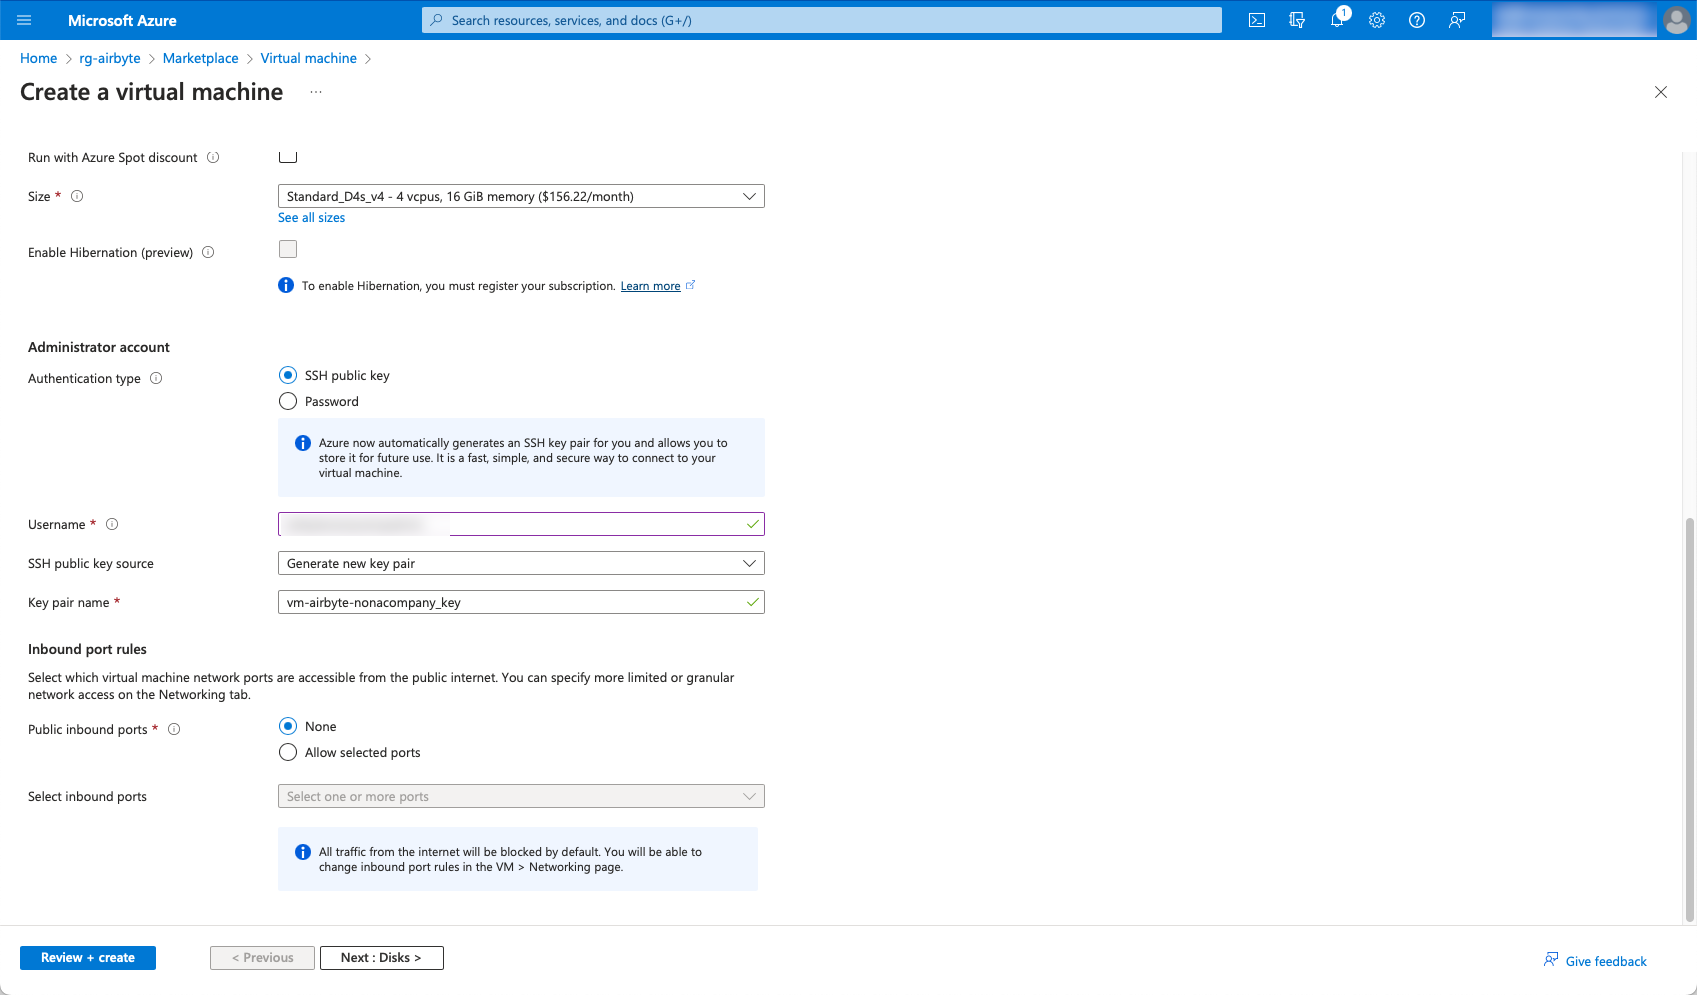The width and height of the screenshot is (1697, 995).
Task: Open the Directories and subscriptions filter icon
Action: point(1297,20)
